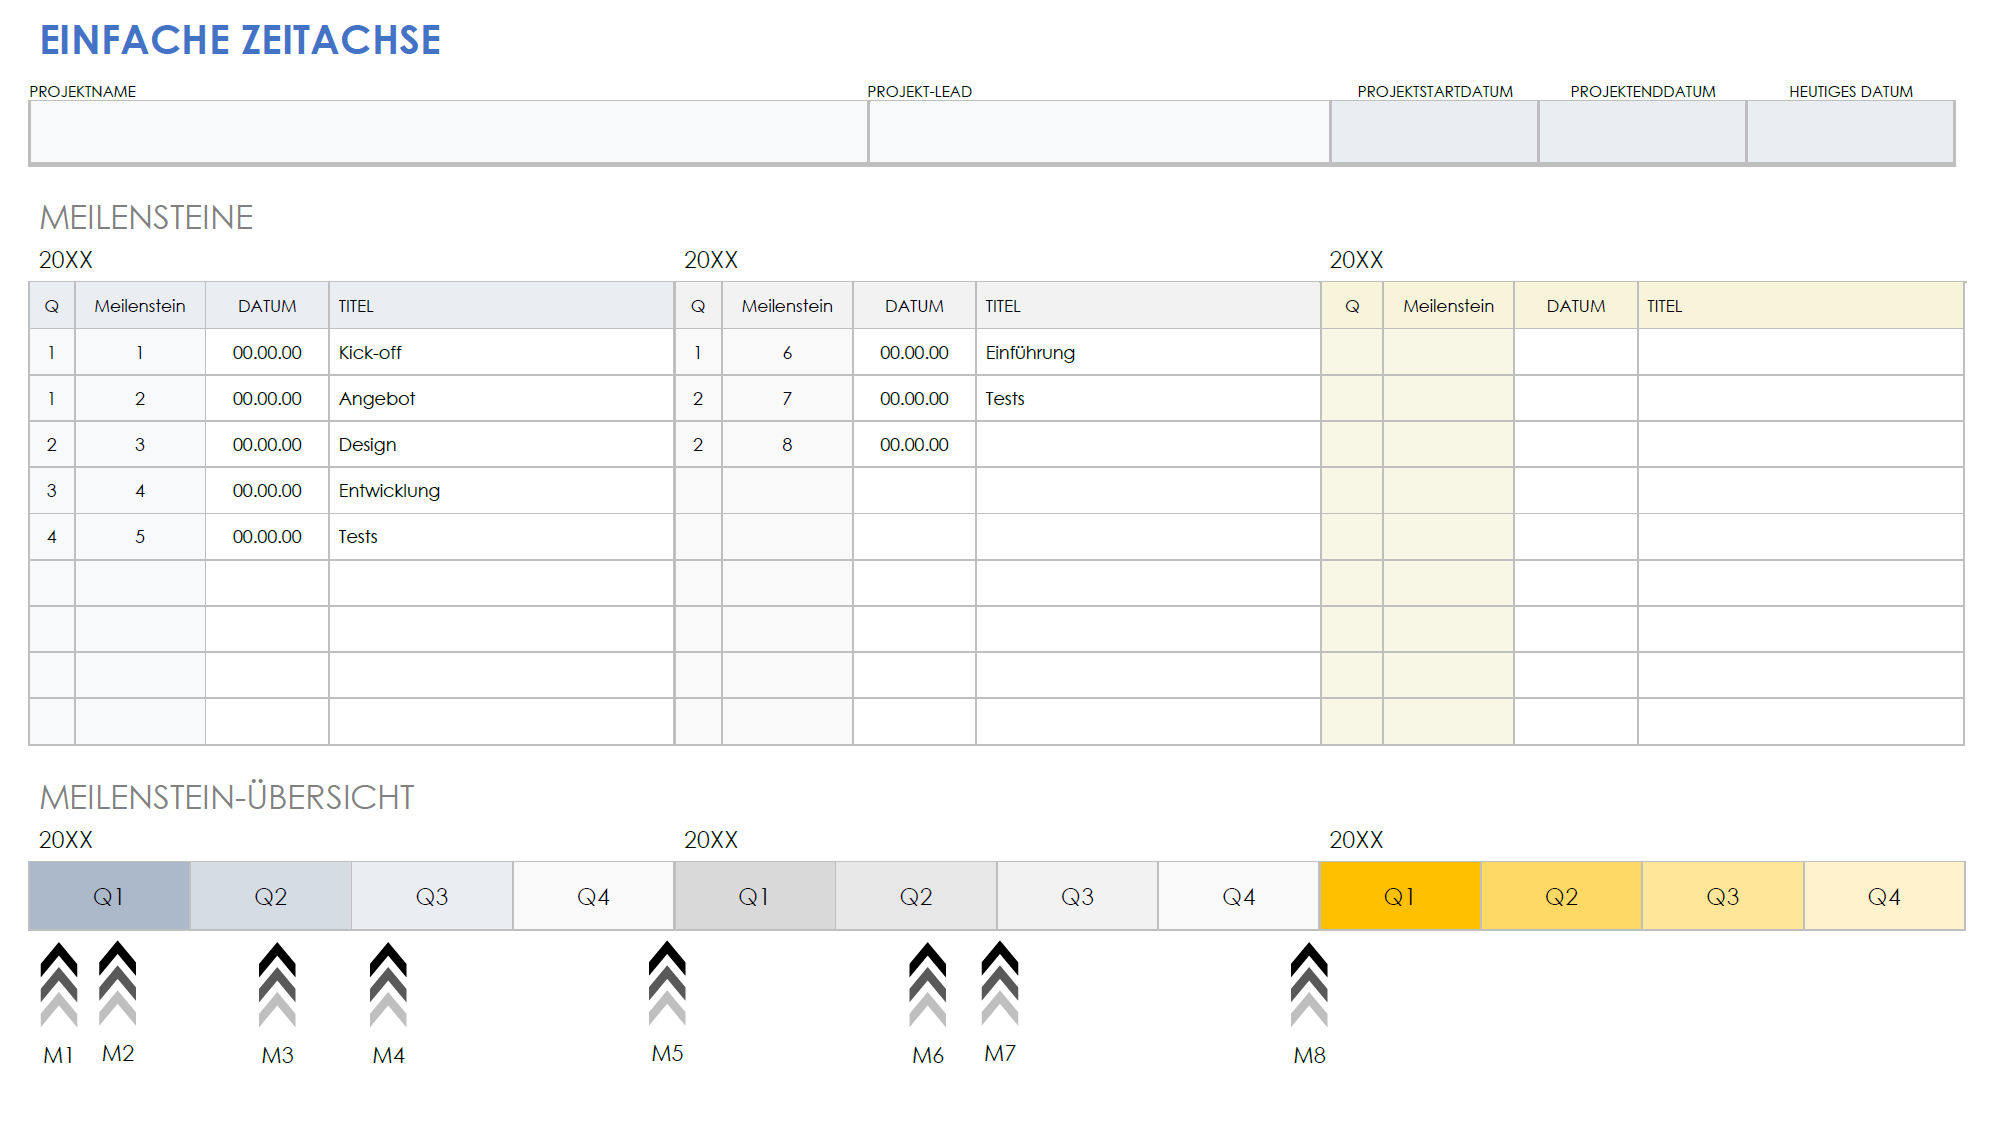Click the HEUTIGES DATUM field

(x=1850, y=132)
